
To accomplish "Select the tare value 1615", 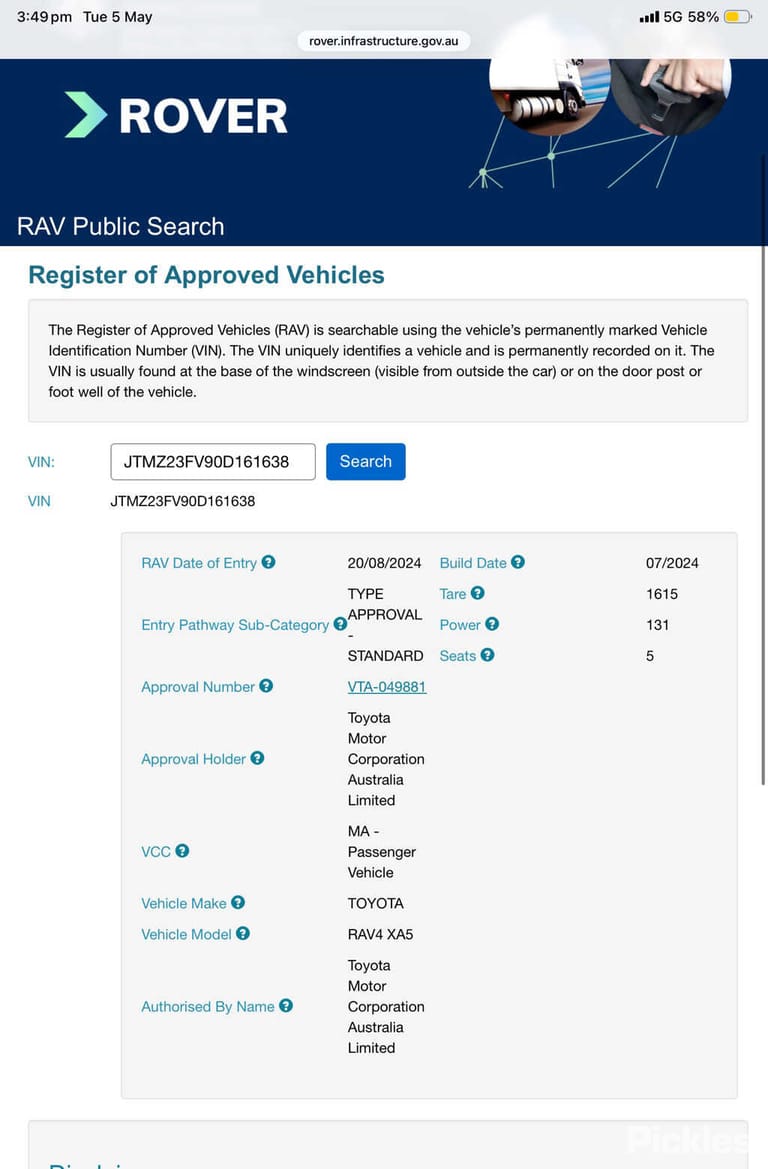I will click(x=662, y=594).
